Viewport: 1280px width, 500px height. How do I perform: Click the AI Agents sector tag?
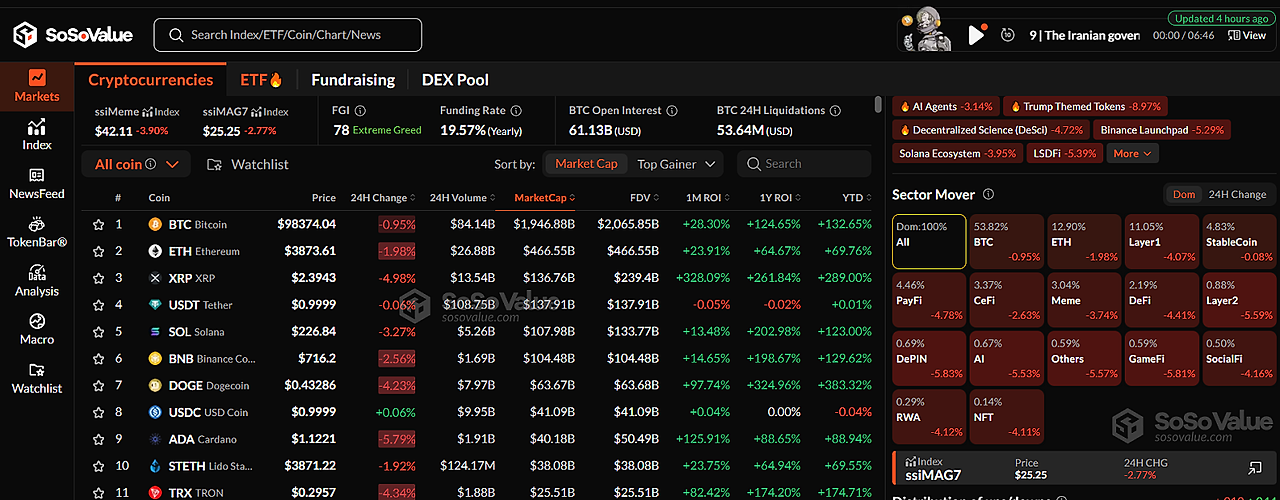point(945,106)
